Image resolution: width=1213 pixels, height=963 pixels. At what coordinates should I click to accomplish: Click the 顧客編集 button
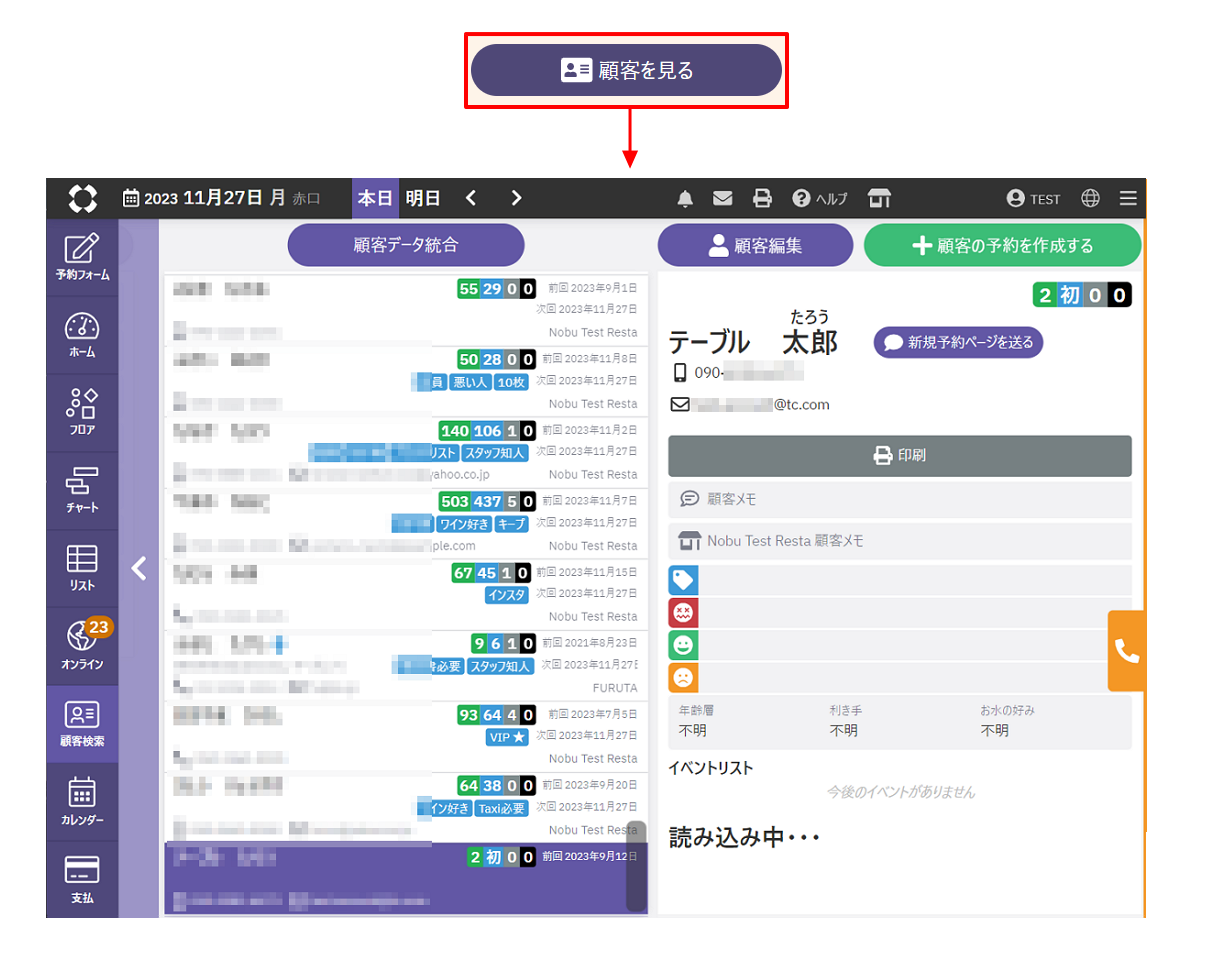755,245
